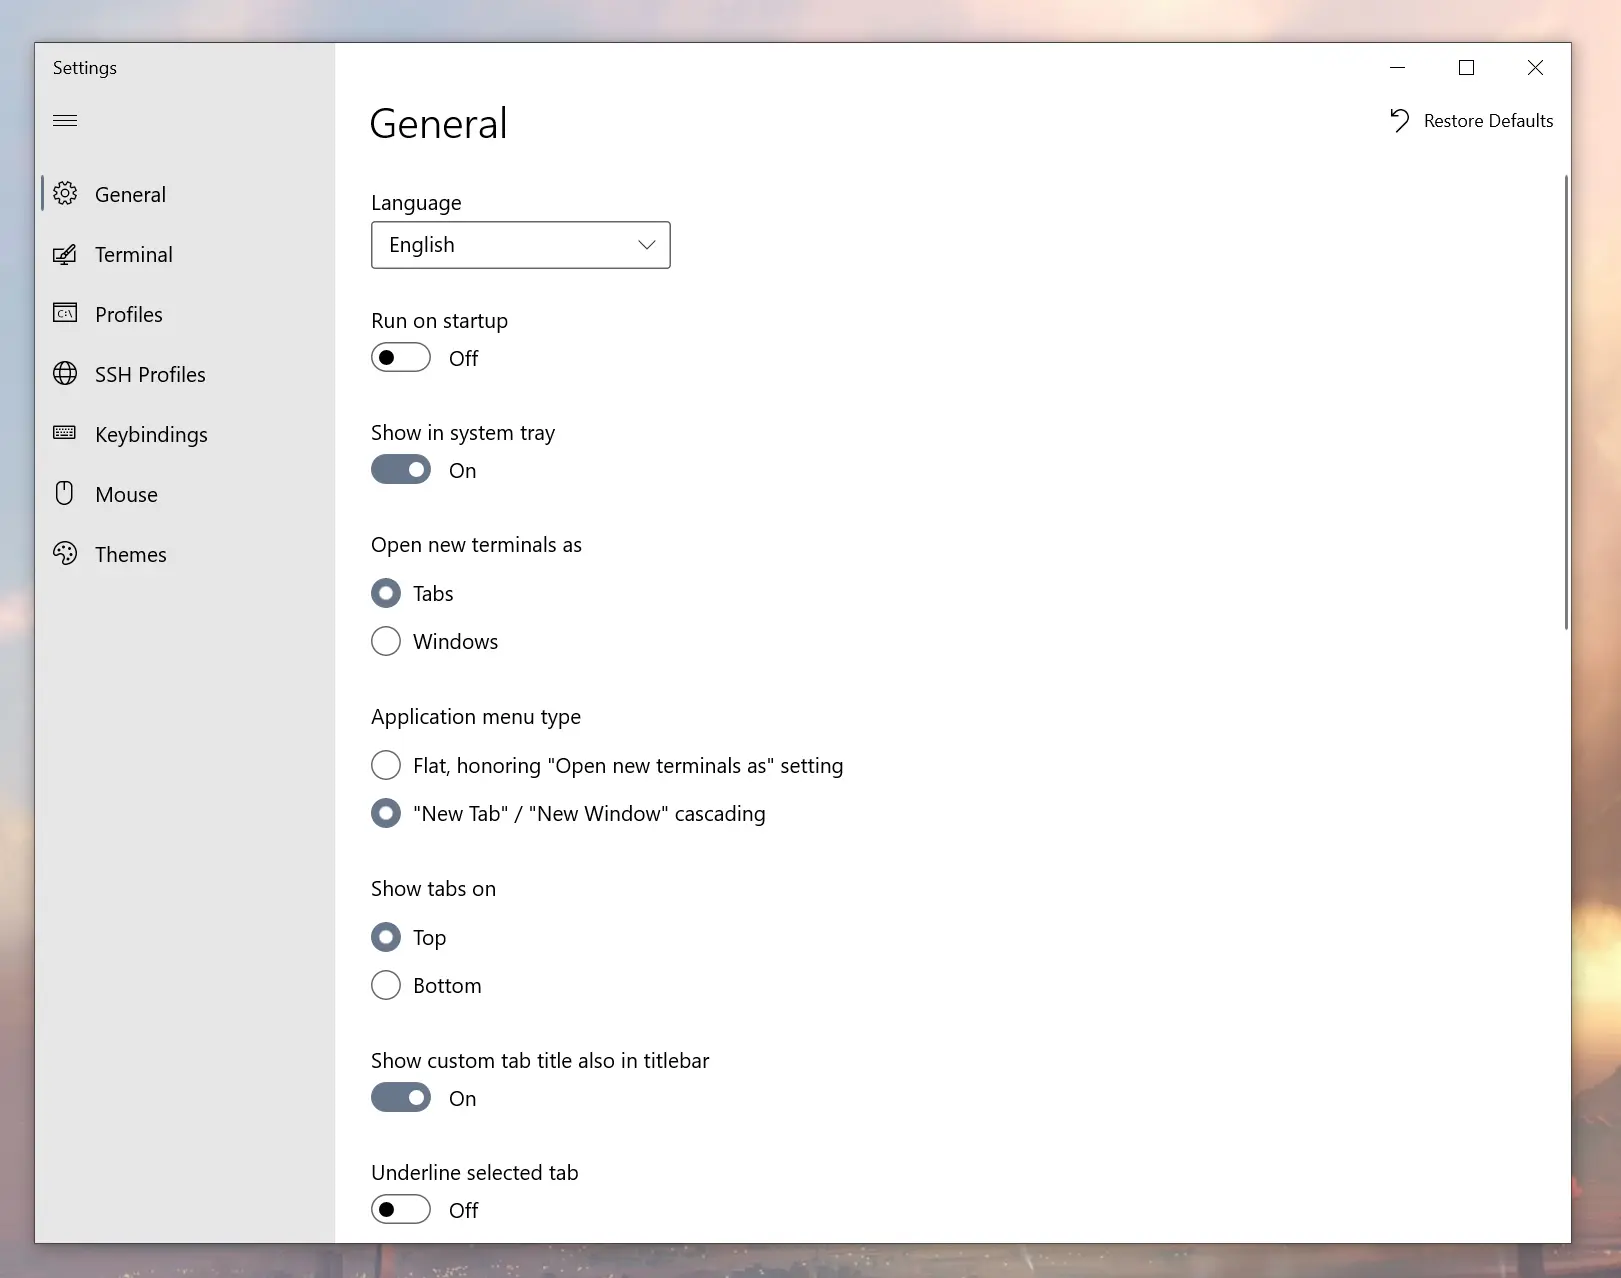This screenshot has width=1621, height=1278.
Task: Click the Restore Defaults text button
Action: (1488, 121)
